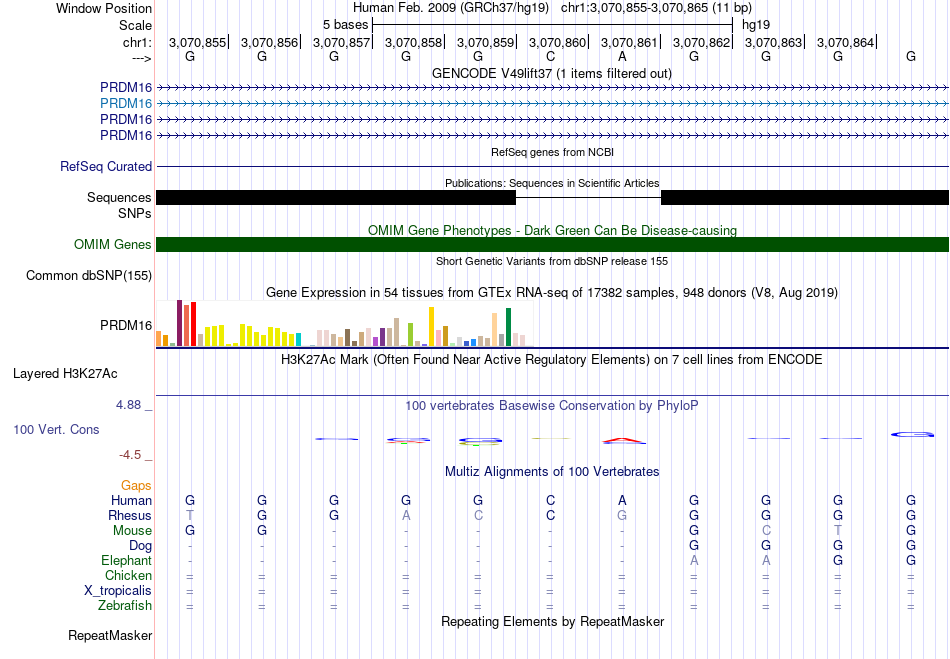The height and width of the screenshot is (659, 950).
Task: Open 'Publications: Sequences in Scientific Articles' title
Action: click(x=552, y=183)
